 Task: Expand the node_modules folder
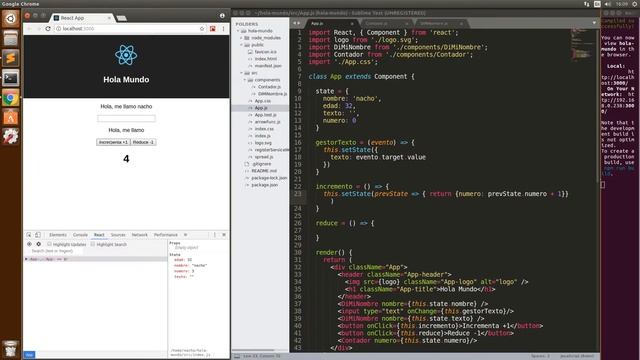tap(241, 38)
